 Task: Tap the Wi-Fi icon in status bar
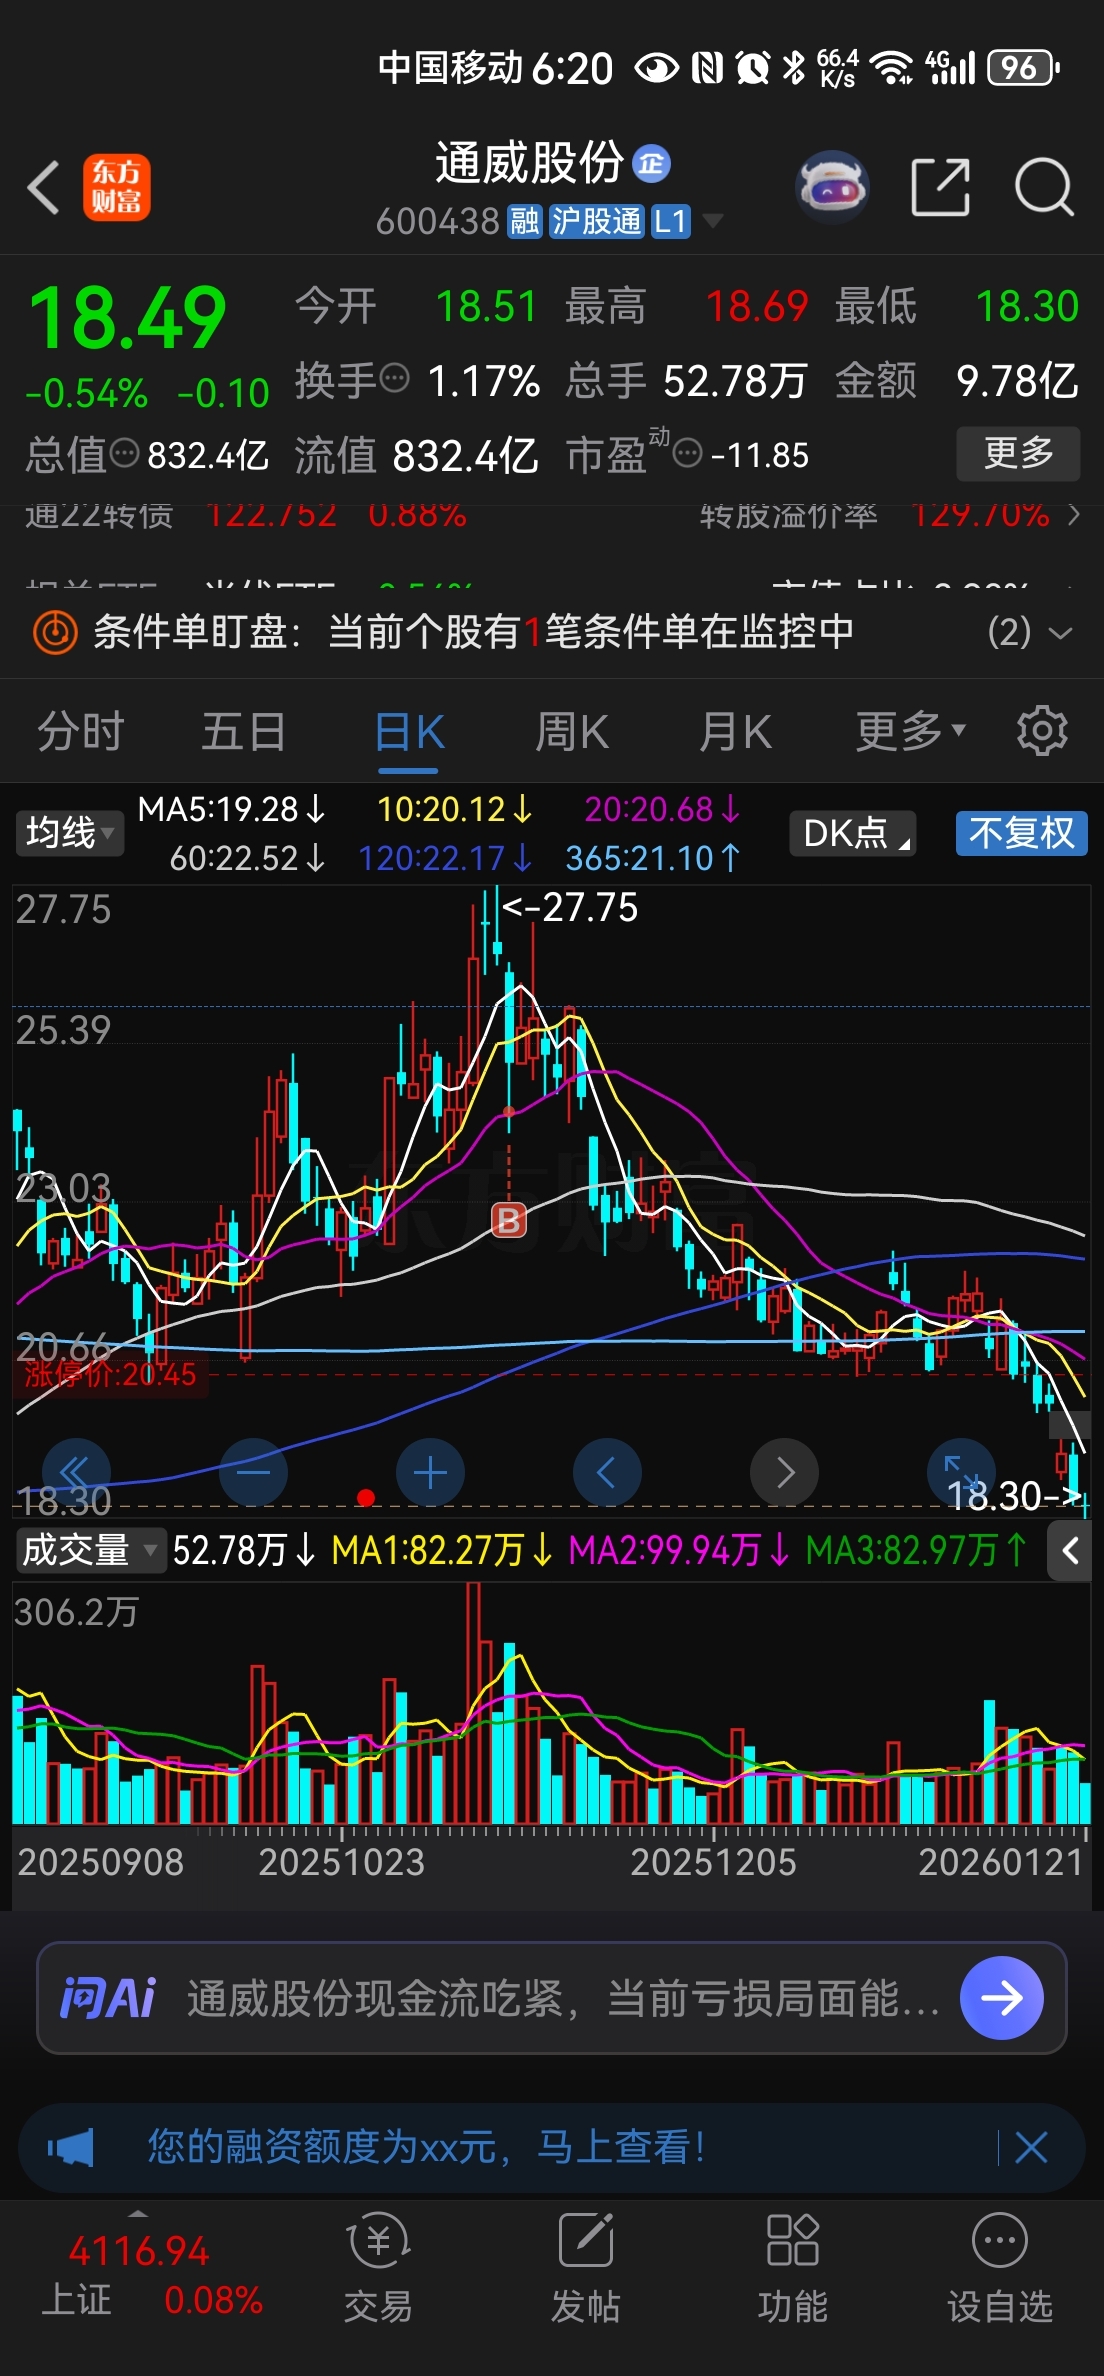[x=890, y=68]
